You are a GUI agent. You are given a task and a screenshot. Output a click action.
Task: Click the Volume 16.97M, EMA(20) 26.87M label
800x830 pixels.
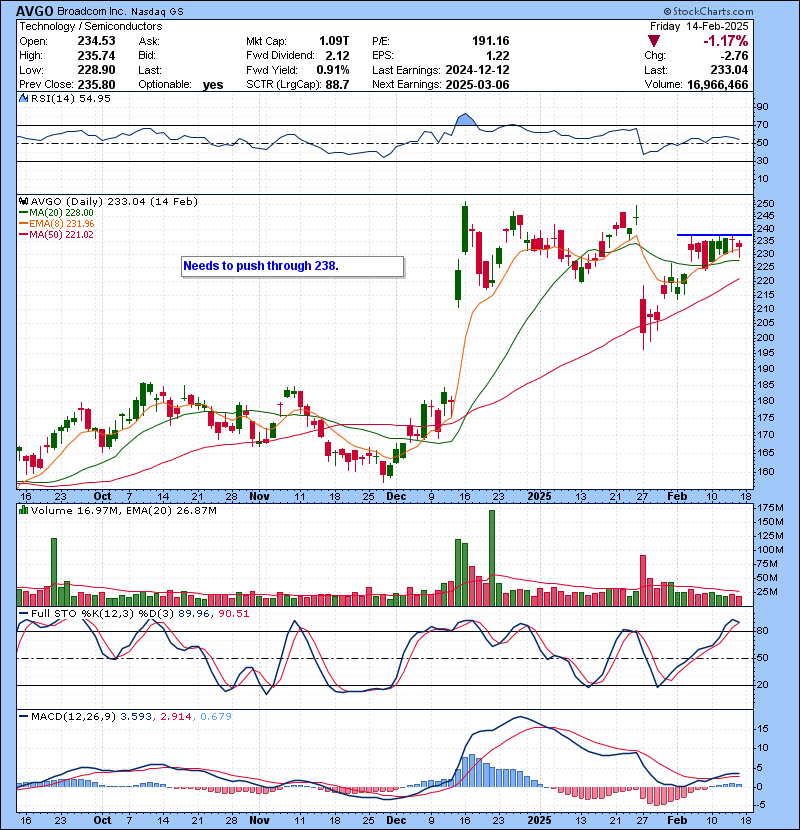click(x=123, y=510)
